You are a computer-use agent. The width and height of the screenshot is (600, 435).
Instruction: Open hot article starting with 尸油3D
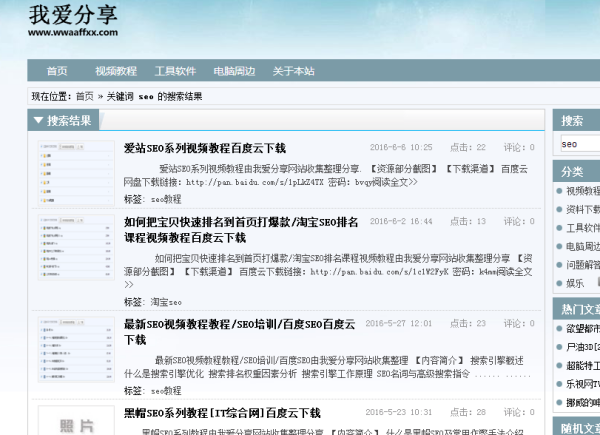pos(583,347)
